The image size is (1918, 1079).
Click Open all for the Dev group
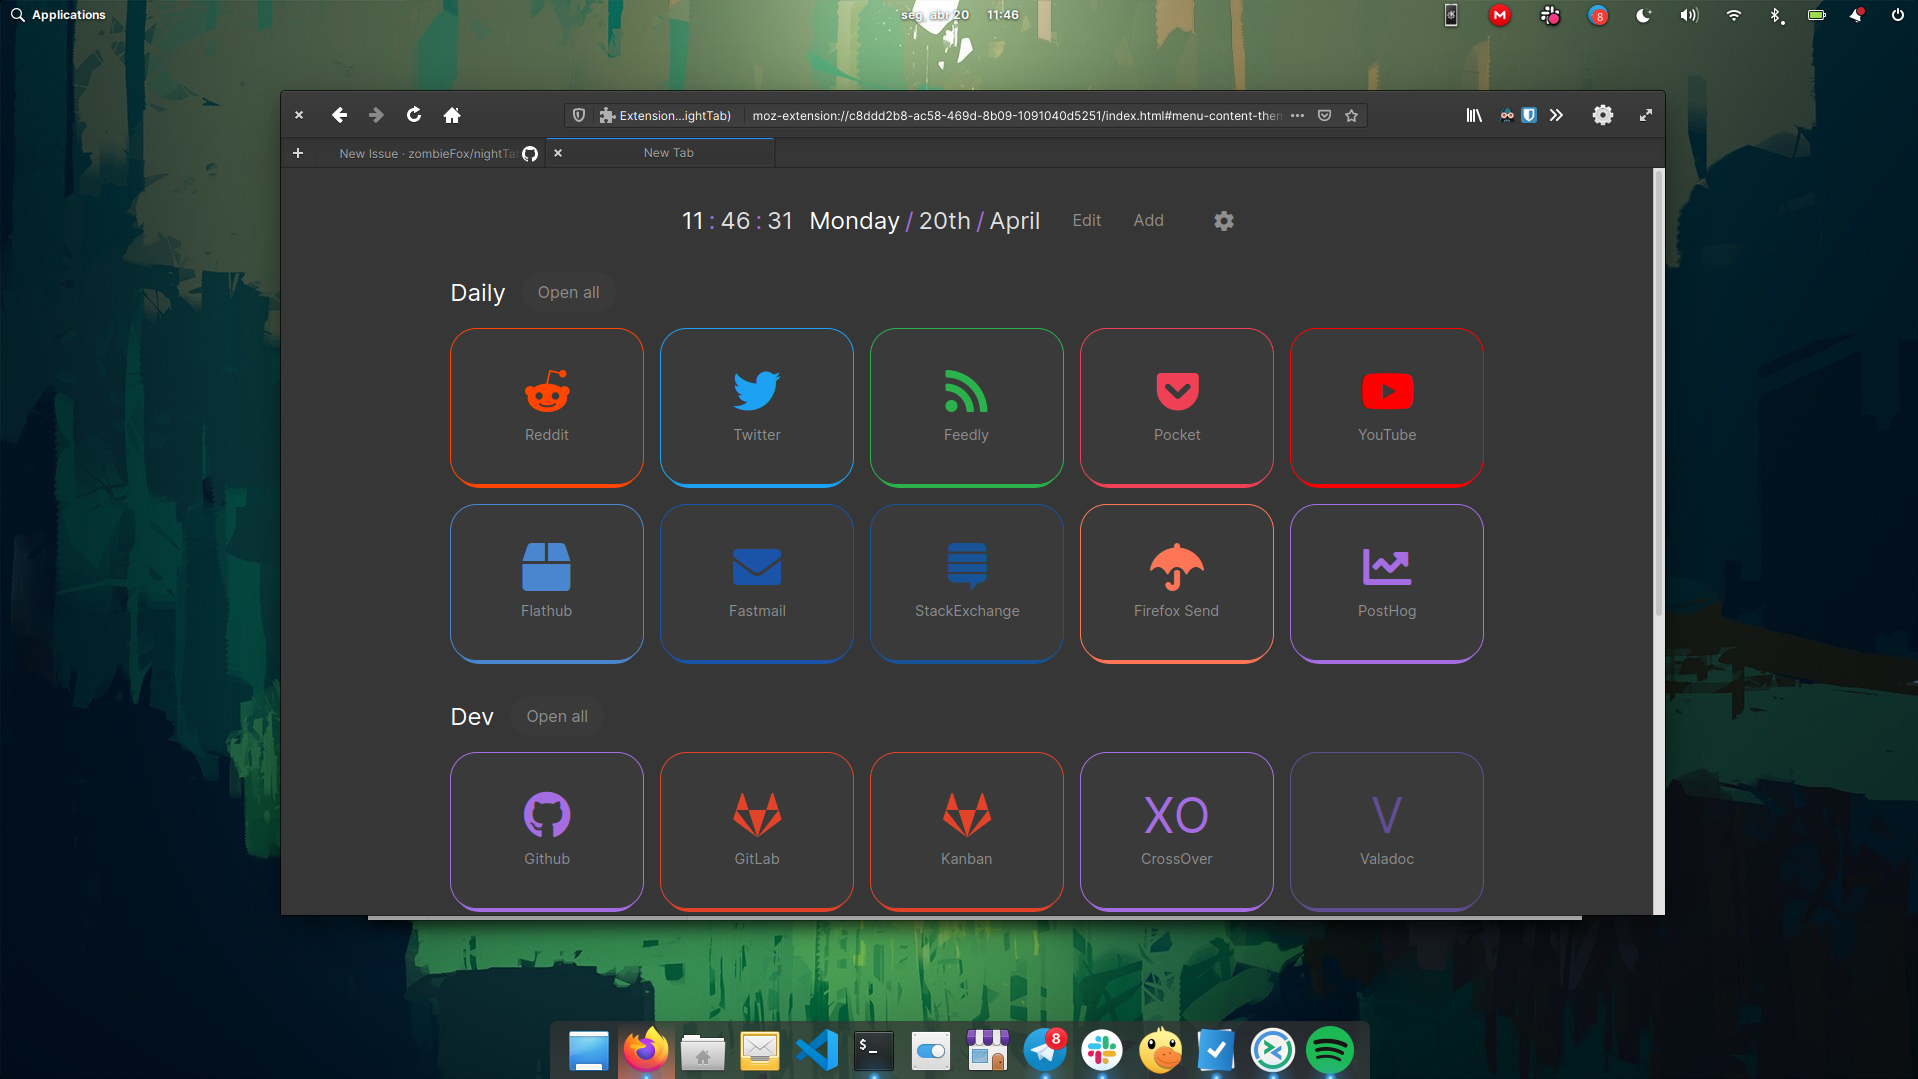click(557, 717)
